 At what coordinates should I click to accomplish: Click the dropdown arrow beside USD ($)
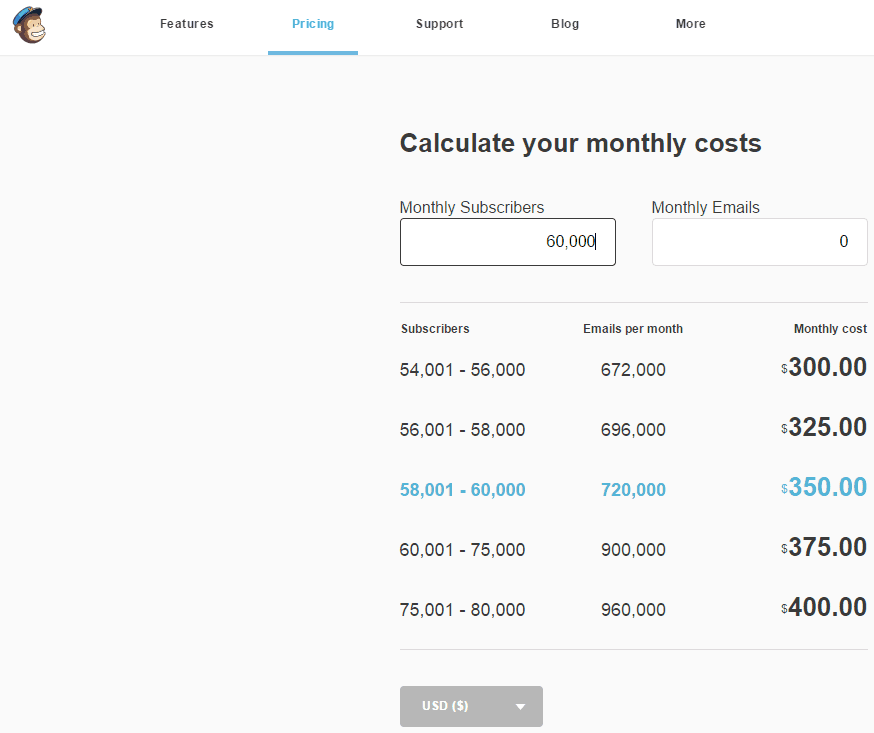click(521, 706)
